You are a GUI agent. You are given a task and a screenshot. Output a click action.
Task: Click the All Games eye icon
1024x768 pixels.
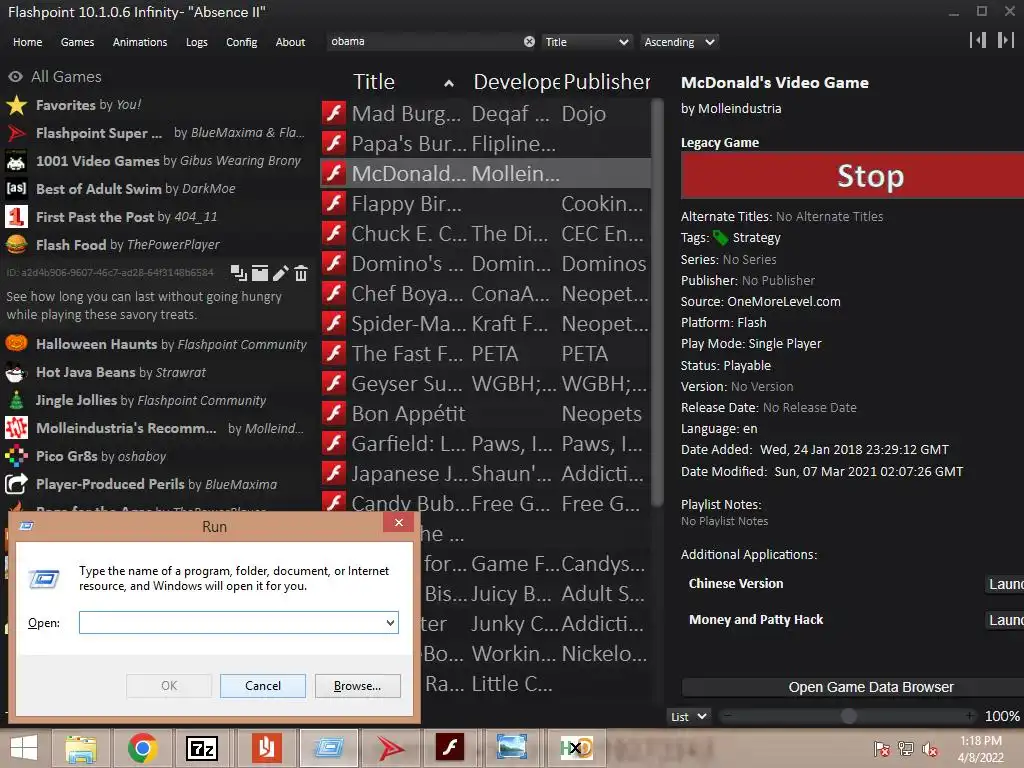tap(15, 76)
